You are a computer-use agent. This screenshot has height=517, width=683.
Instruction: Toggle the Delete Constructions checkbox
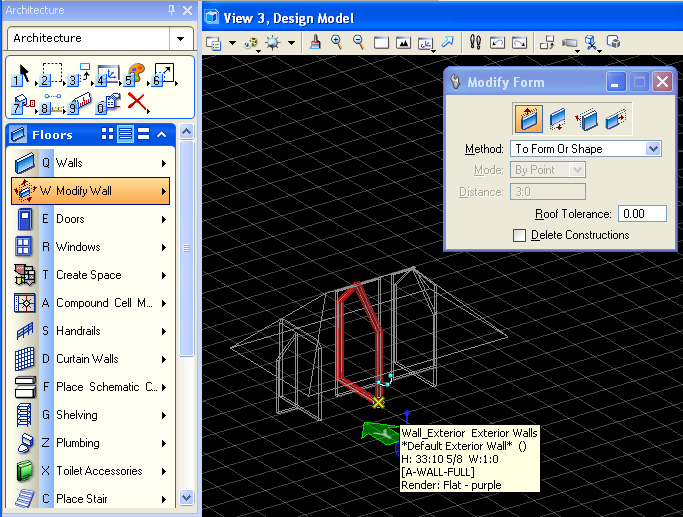click(x=519, y=235)
